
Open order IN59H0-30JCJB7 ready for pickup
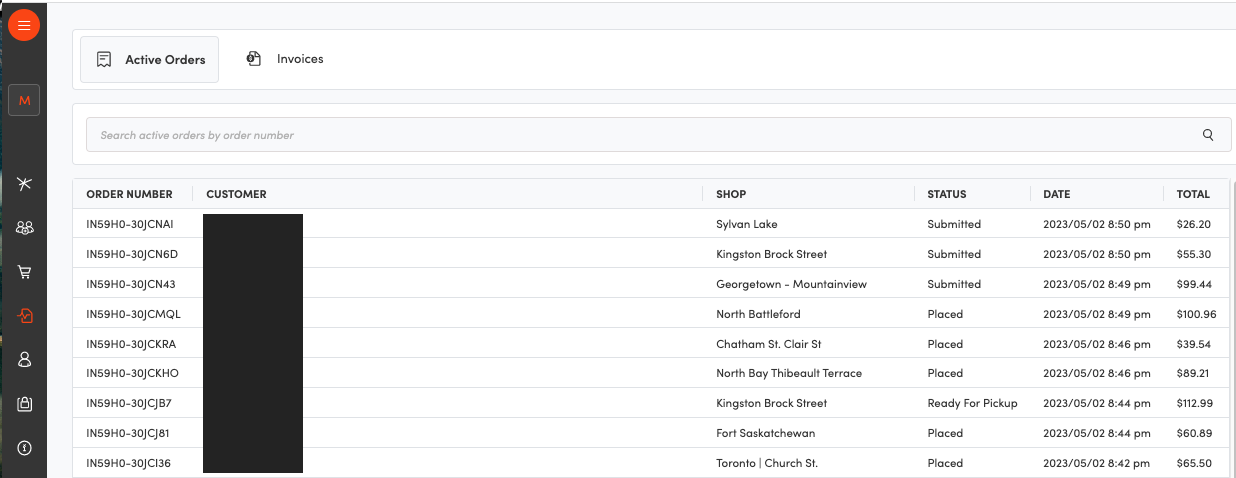[129, 403]
